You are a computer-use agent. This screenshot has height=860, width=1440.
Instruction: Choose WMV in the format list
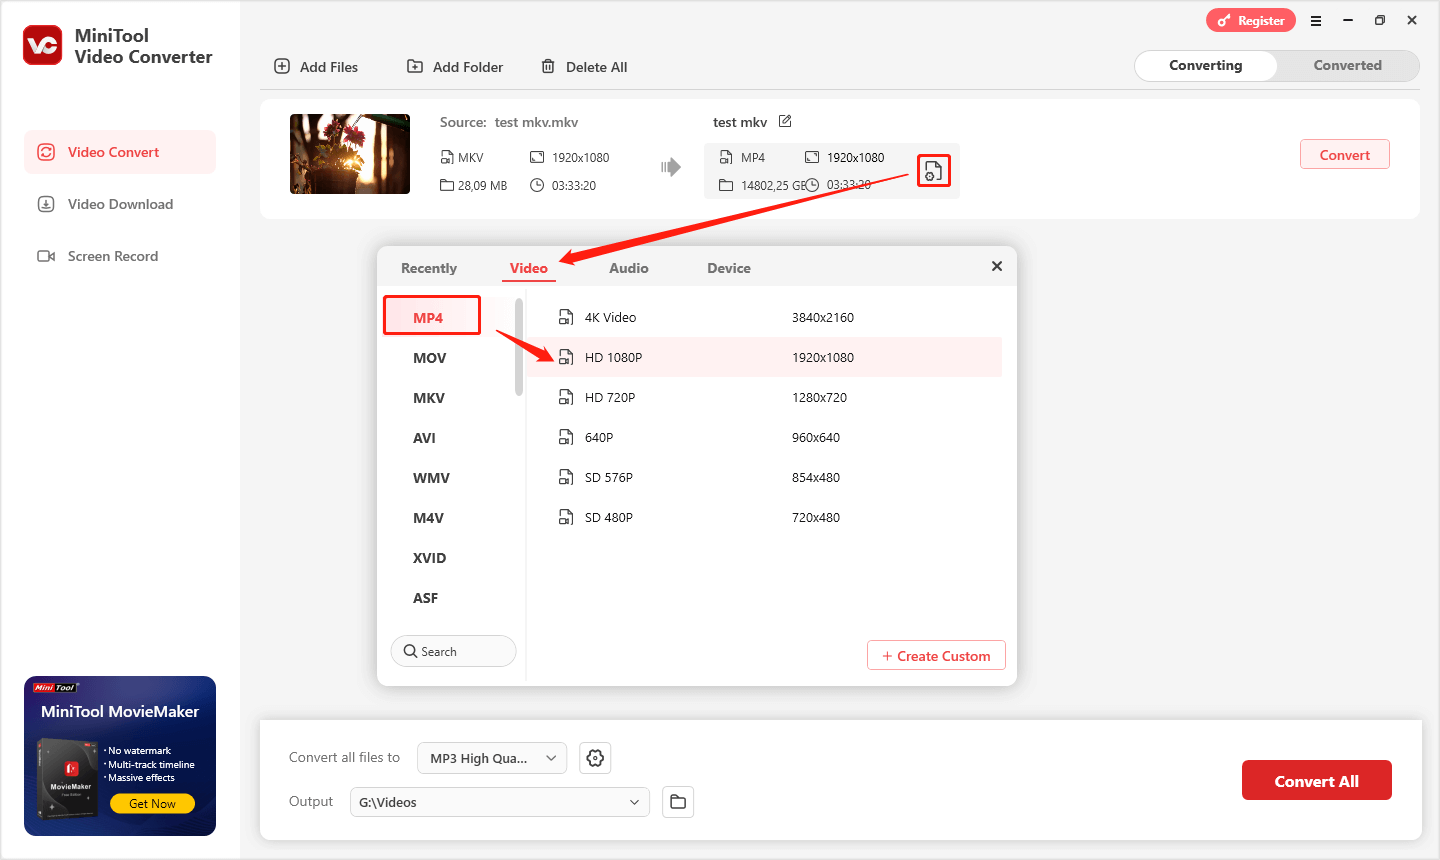pos(431,478)
